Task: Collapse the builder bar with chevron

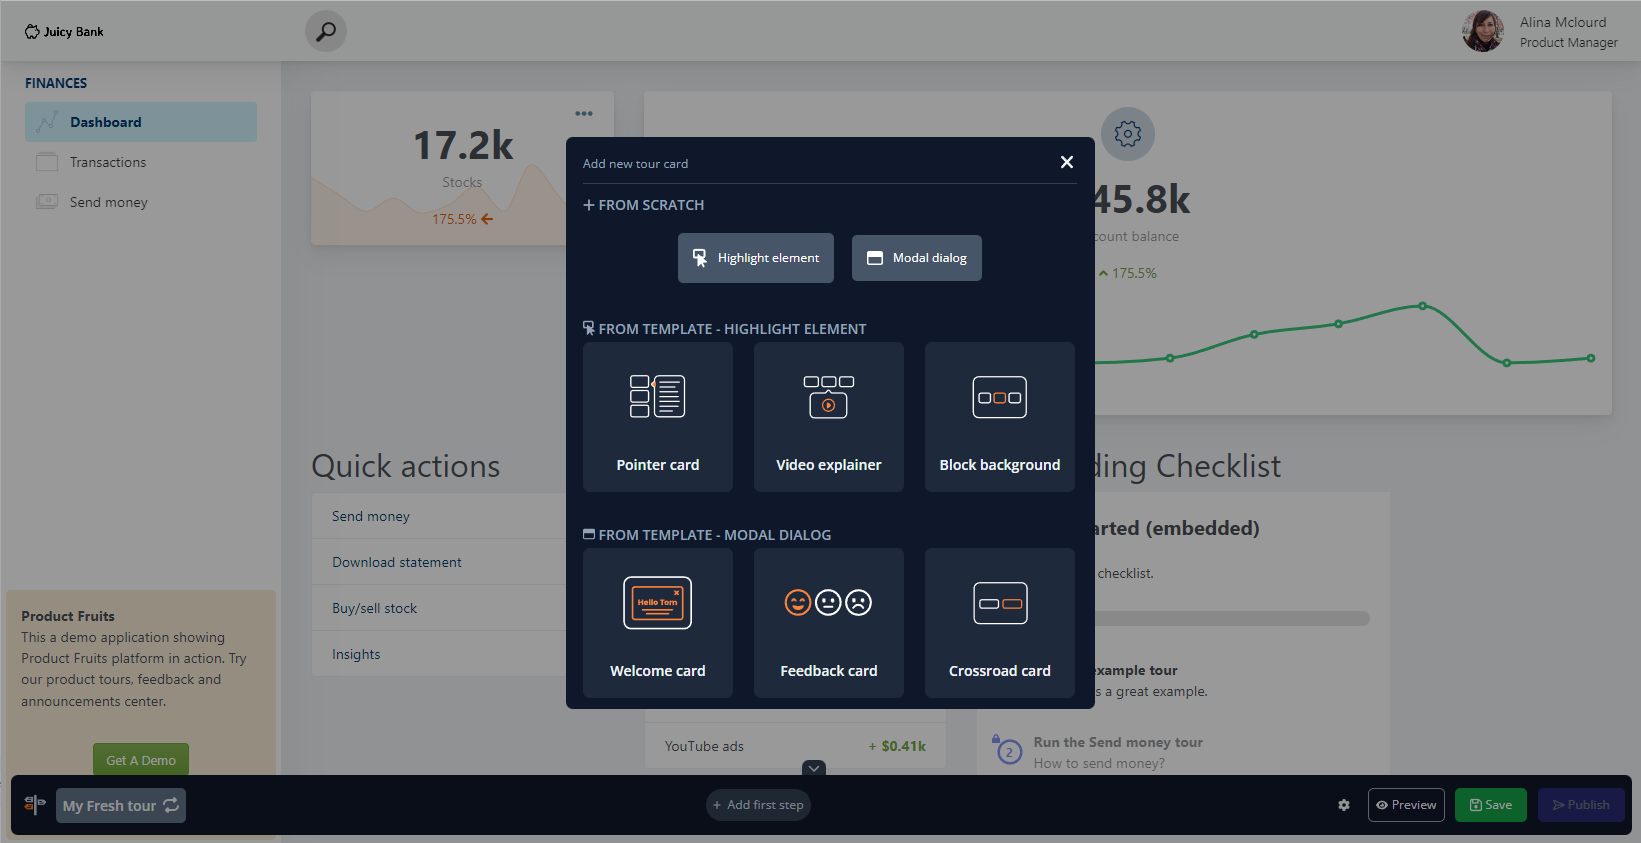Action: pyautogui.click(x=814, y=768)
